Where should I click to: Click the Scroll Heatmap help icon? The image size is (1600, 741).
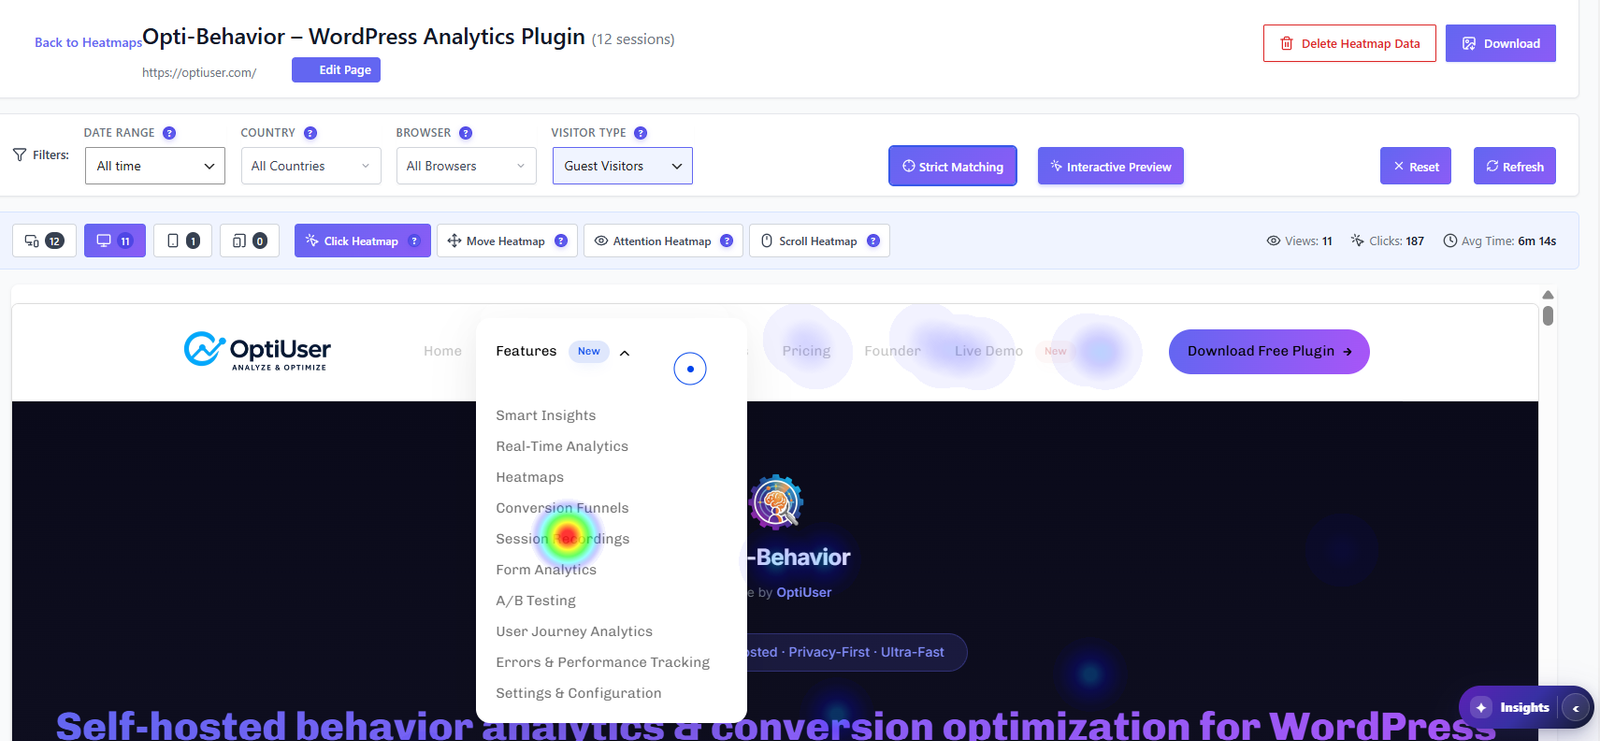873,241
